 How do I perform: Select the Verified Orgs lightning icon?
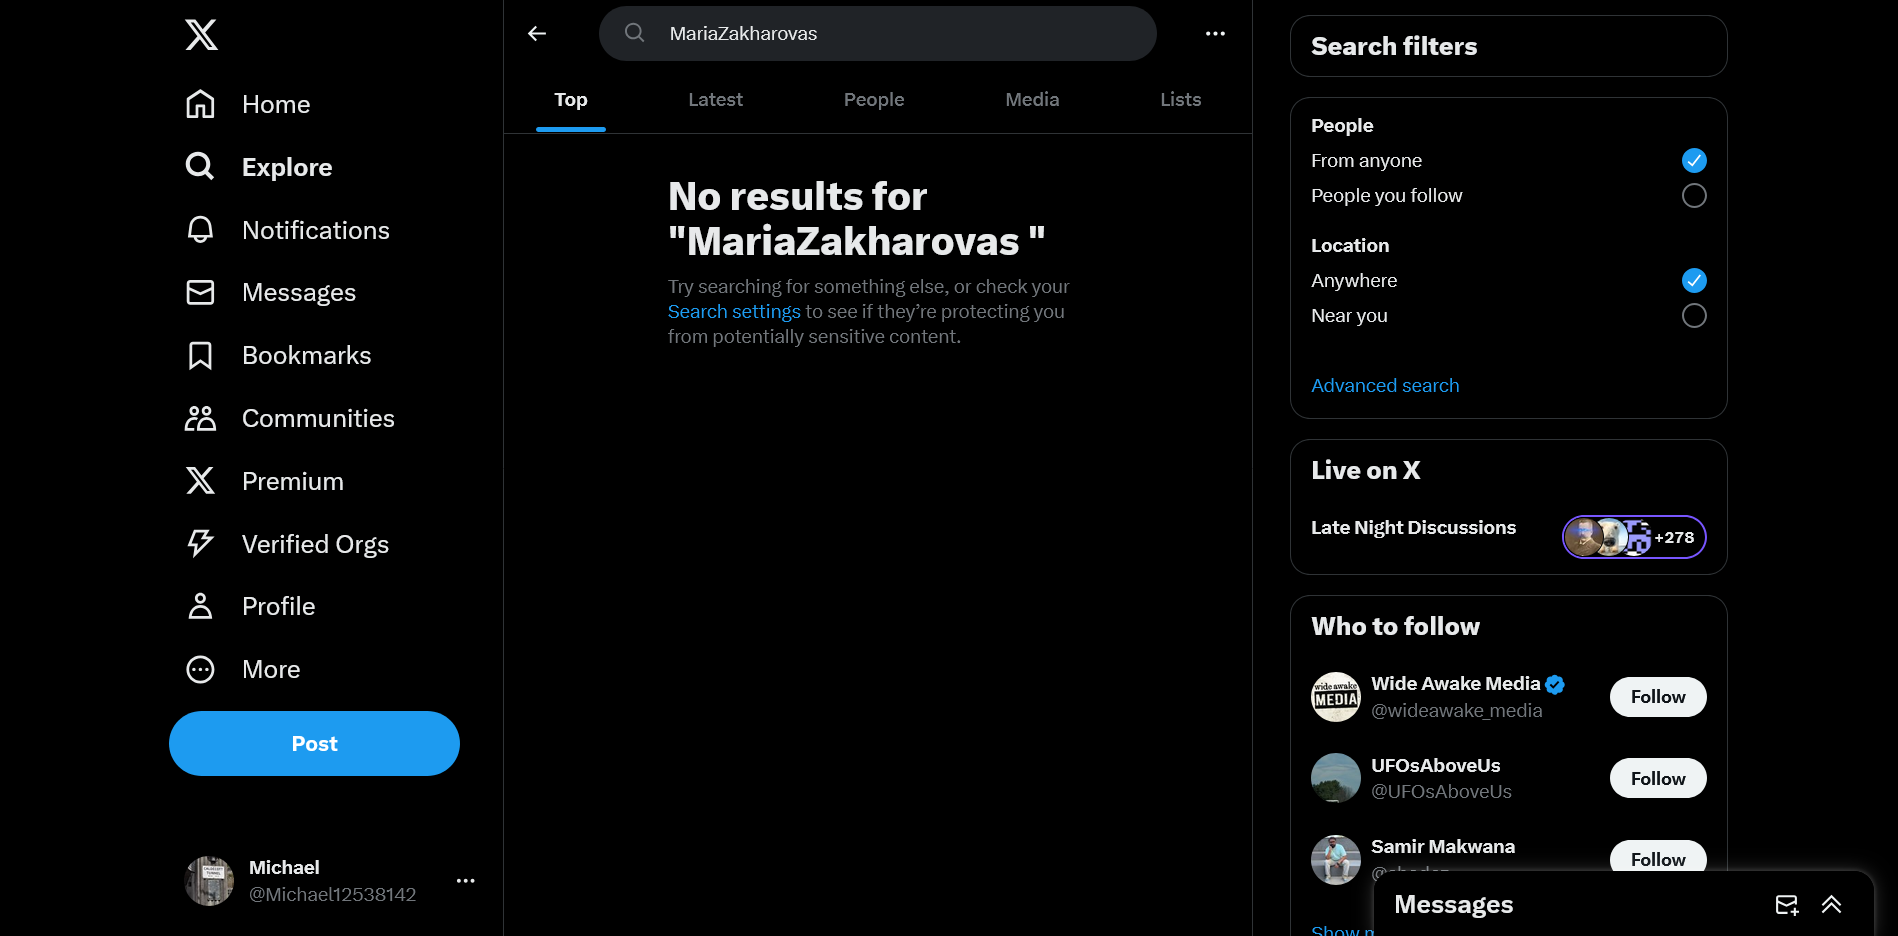(x=200, y=543)
